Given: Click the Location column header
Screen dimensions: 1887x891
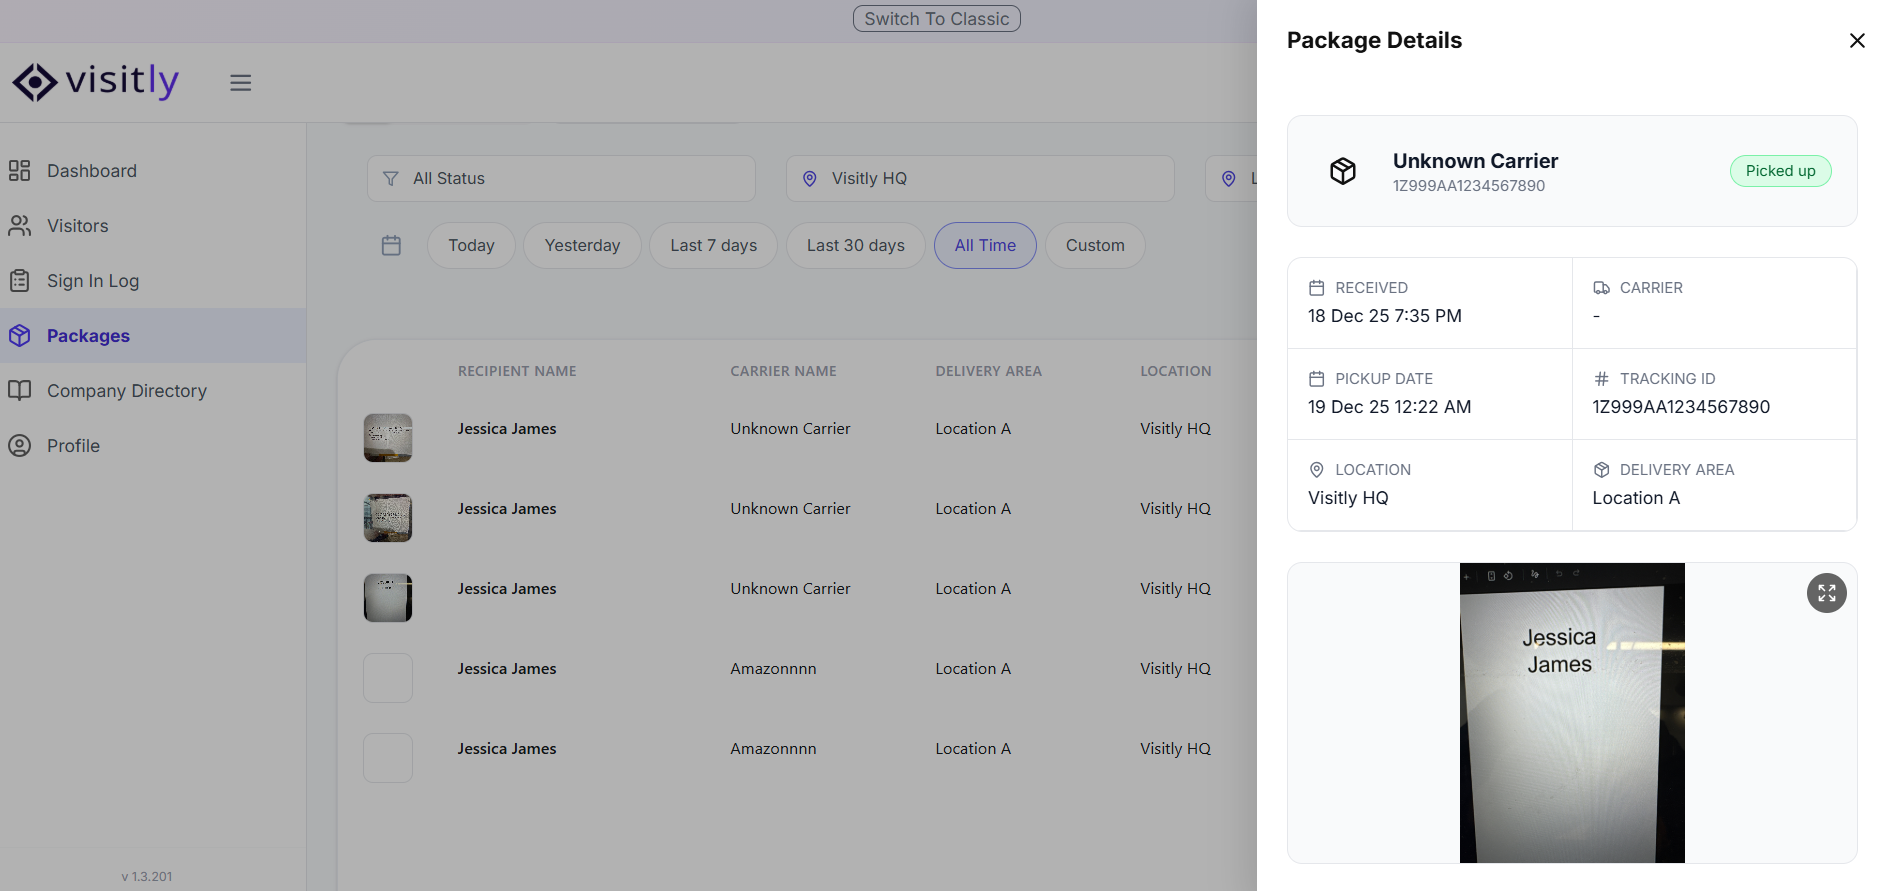Looking at the screenshot, I should tap(1175, 371).
